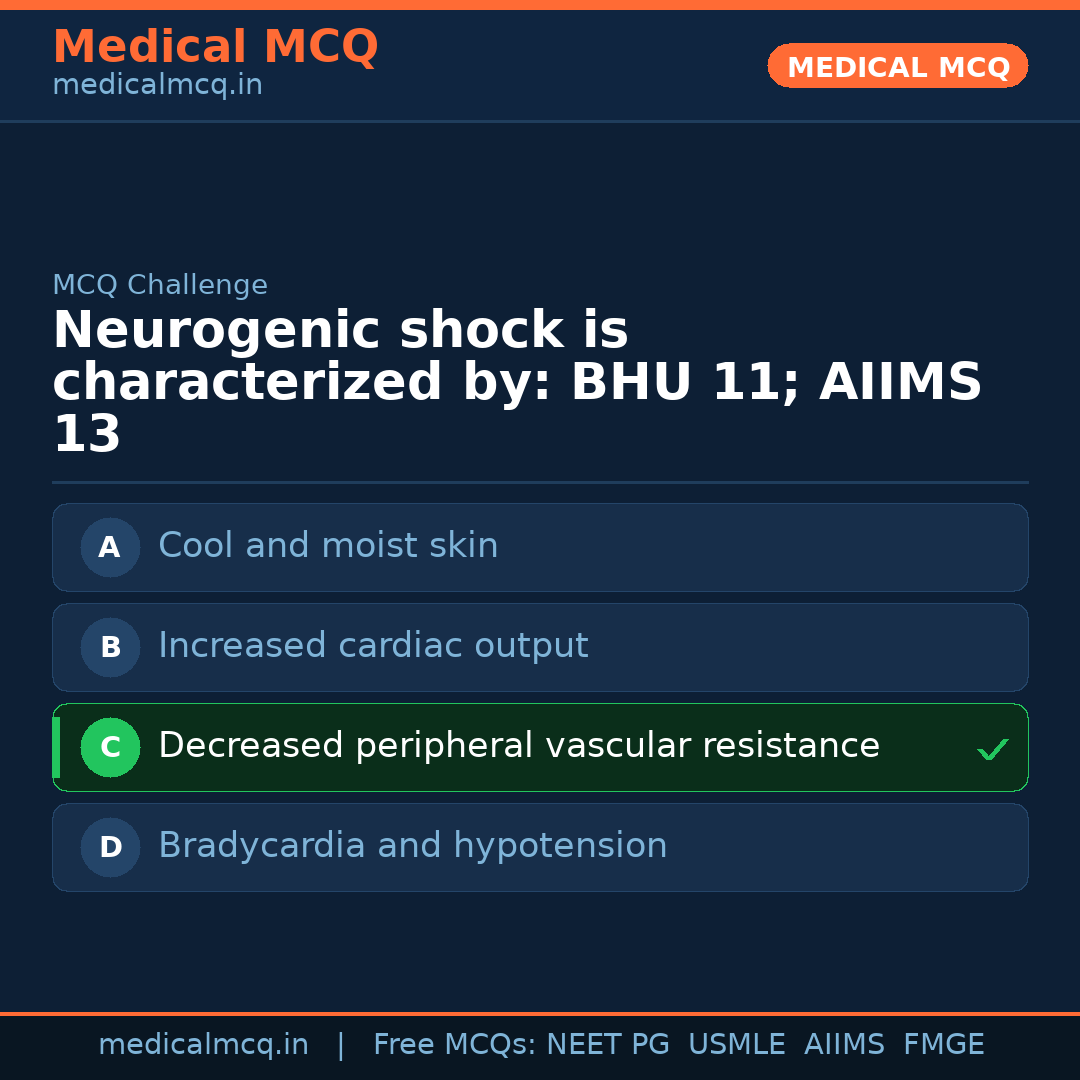
Task: Click the green bar left of option C
Action: (x=56, y=747)
